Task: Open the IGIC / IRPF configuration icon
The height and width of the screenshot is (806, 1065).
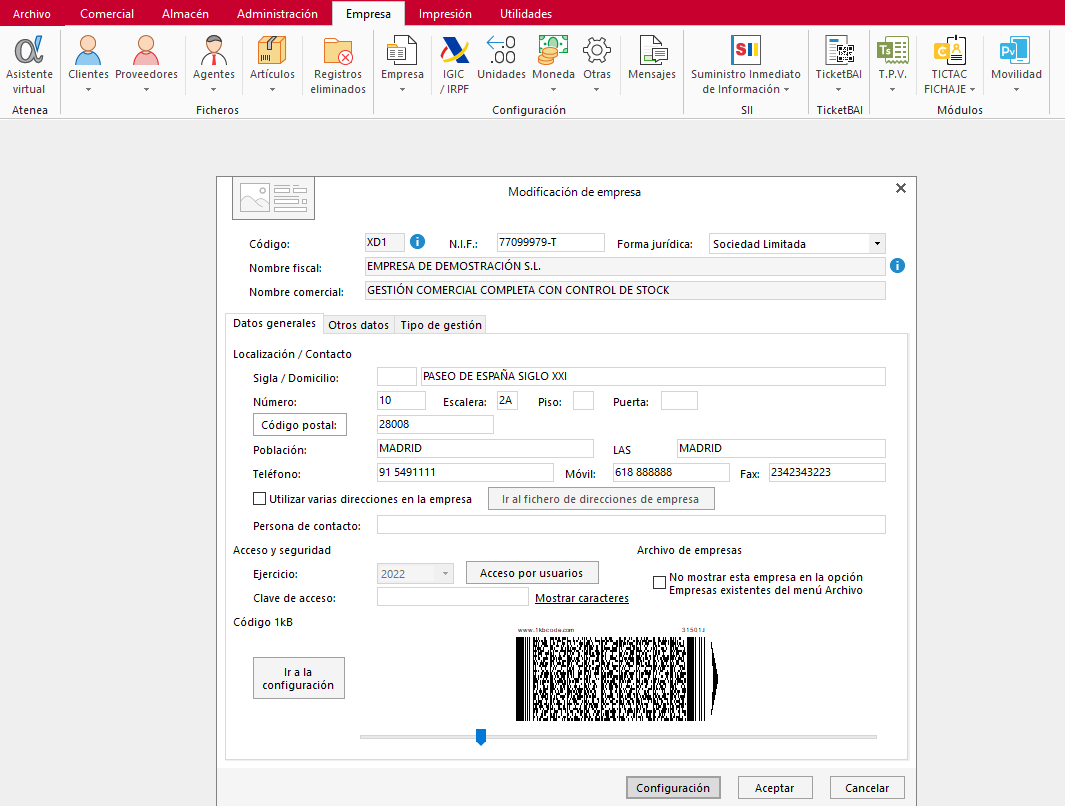Action: coord(454,65)
